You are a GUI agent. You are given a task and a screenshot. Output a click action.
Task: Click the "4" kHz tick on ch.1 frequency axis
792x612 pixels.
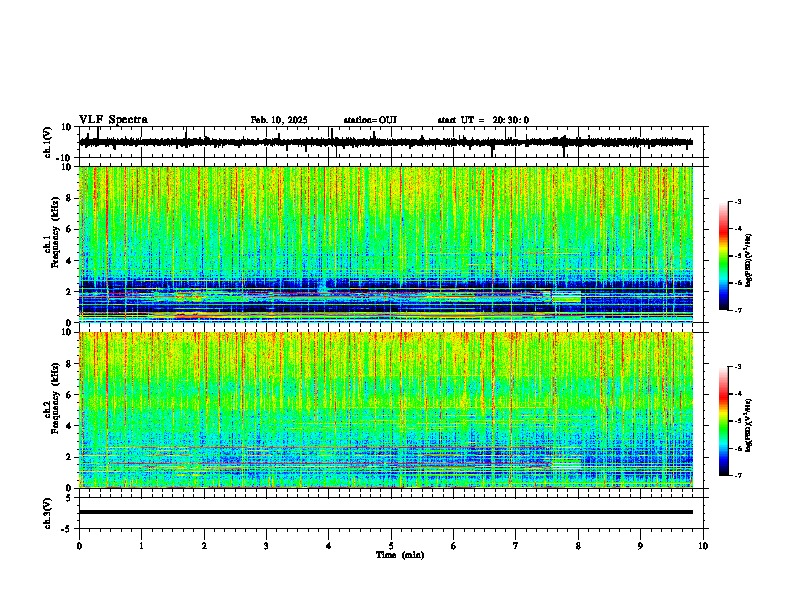[x=69, y=261]
